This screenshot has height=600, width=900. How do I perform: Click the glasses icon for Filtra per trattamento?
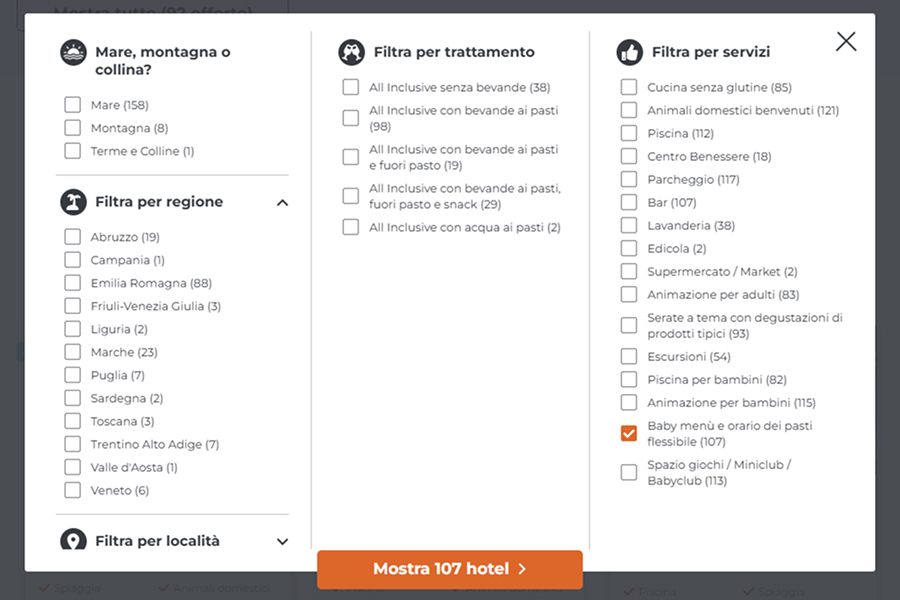(x=351, y=52)
